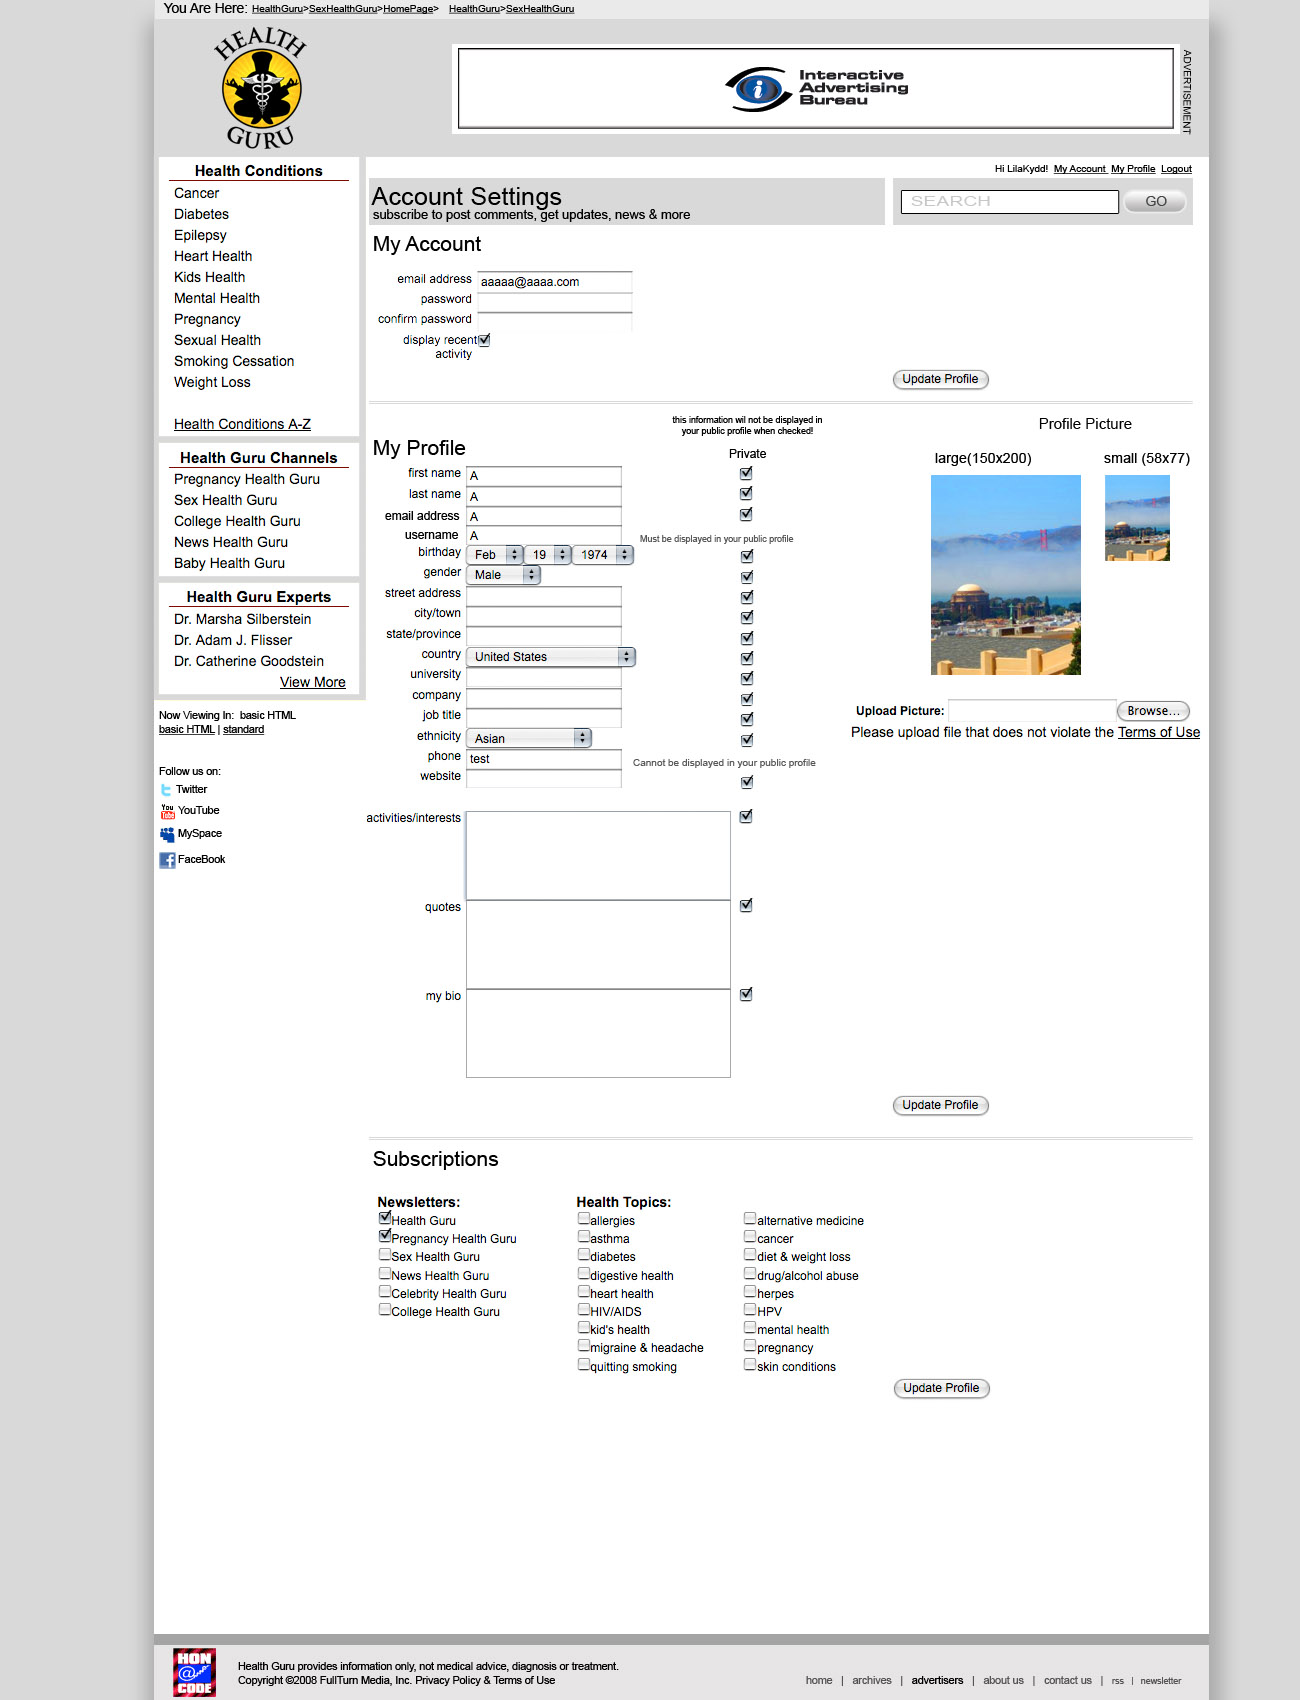
Task: Open advertisers link in footer
Action: [x=937, y=1680]
